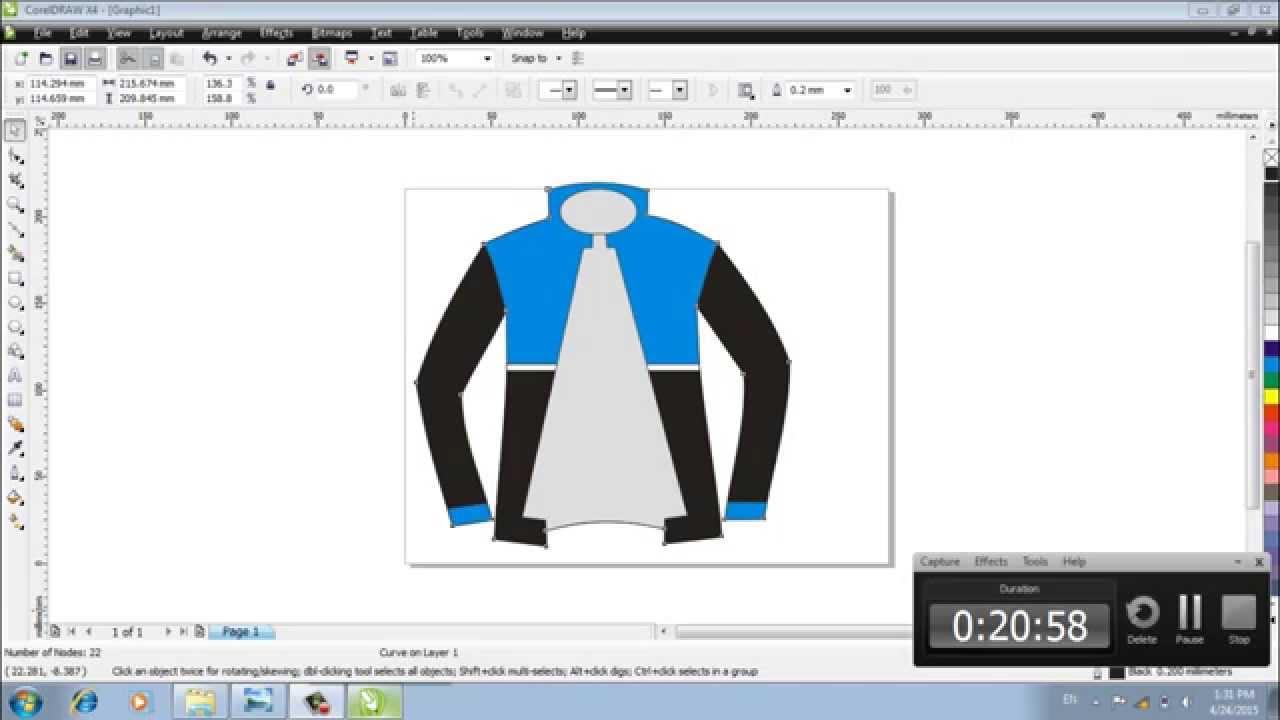The image size is (1280, 720).
Task: Pause the screen recording
Action: [1190, 619]
